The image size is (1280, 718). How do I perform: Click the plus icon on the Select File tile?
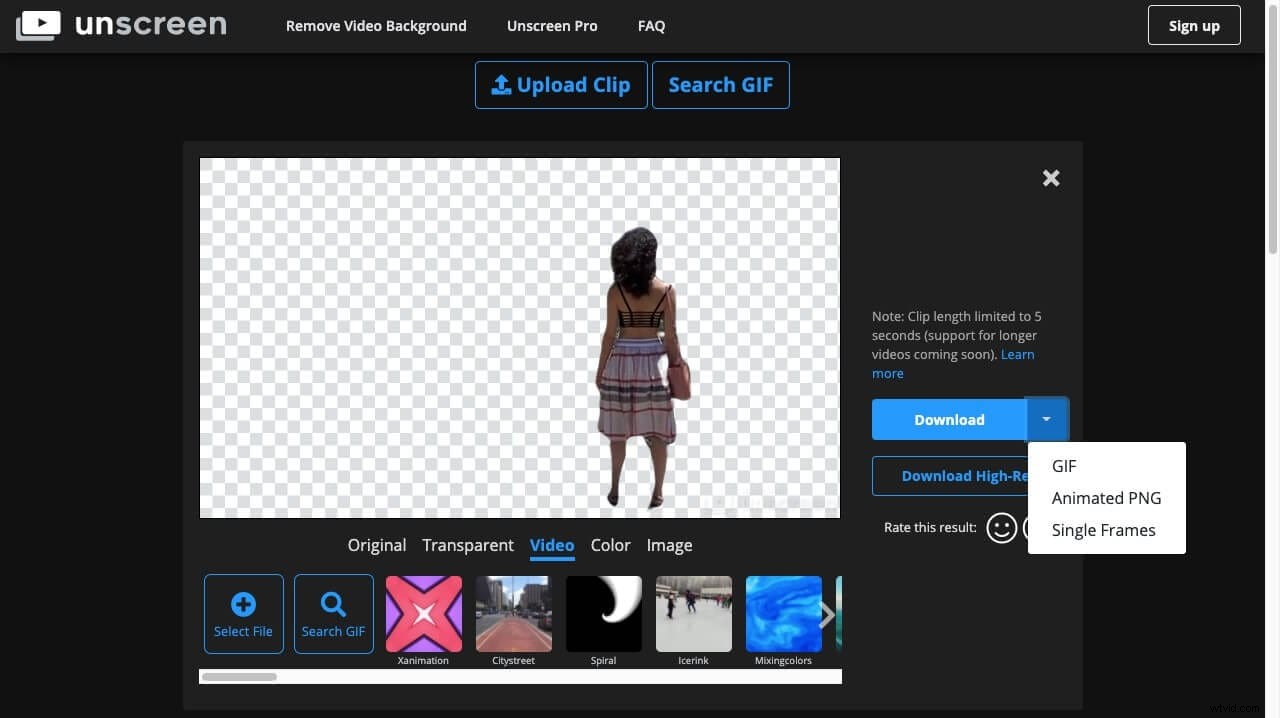(x=243, y=603)
